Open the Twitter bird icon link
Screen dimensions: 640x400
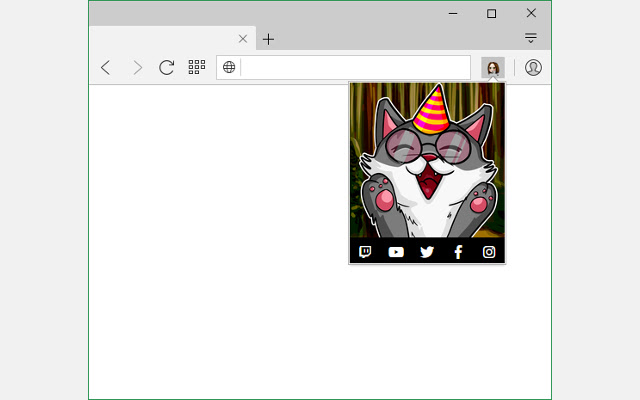[427, 252]
